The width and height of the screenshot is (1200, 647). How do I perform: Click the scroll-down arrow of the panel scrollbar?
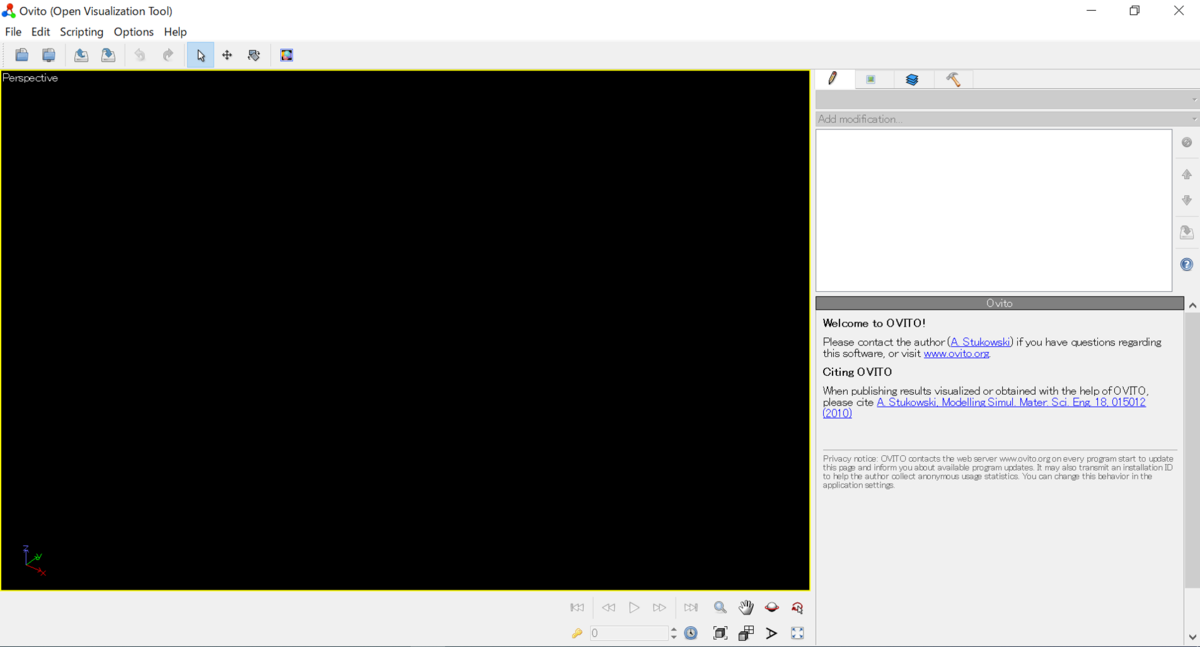coord(1192,637)
